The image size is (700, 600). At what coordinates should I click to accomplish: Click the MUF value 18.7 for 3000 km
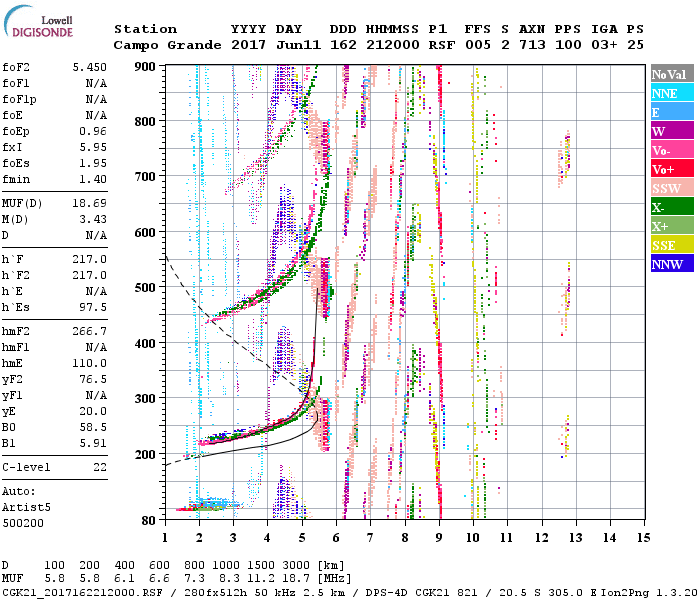click(x=296, y=579)
